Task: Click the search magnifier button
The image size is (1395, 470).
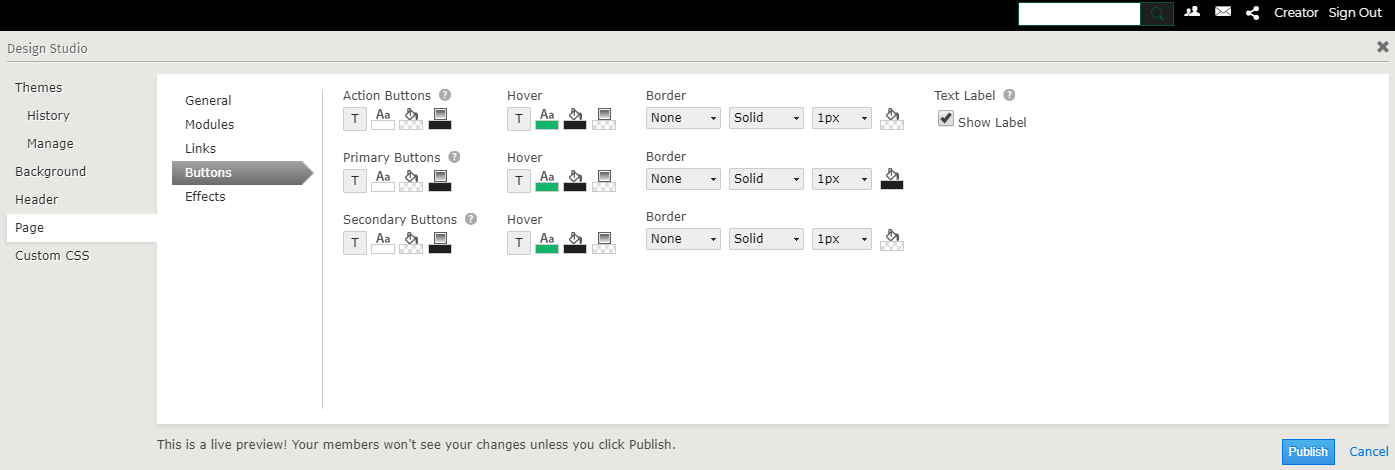Action: (x=1157, y=13)
